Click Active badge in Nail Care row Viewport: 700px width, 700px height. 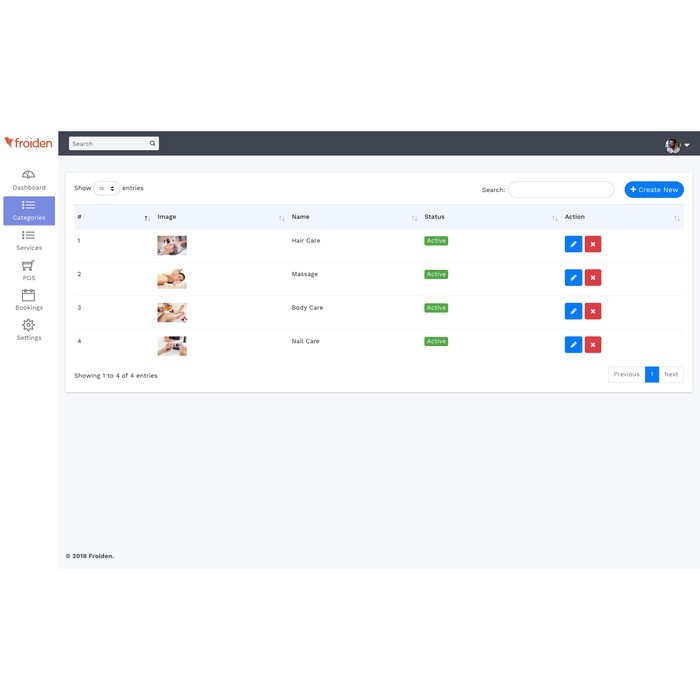(436, 341)
